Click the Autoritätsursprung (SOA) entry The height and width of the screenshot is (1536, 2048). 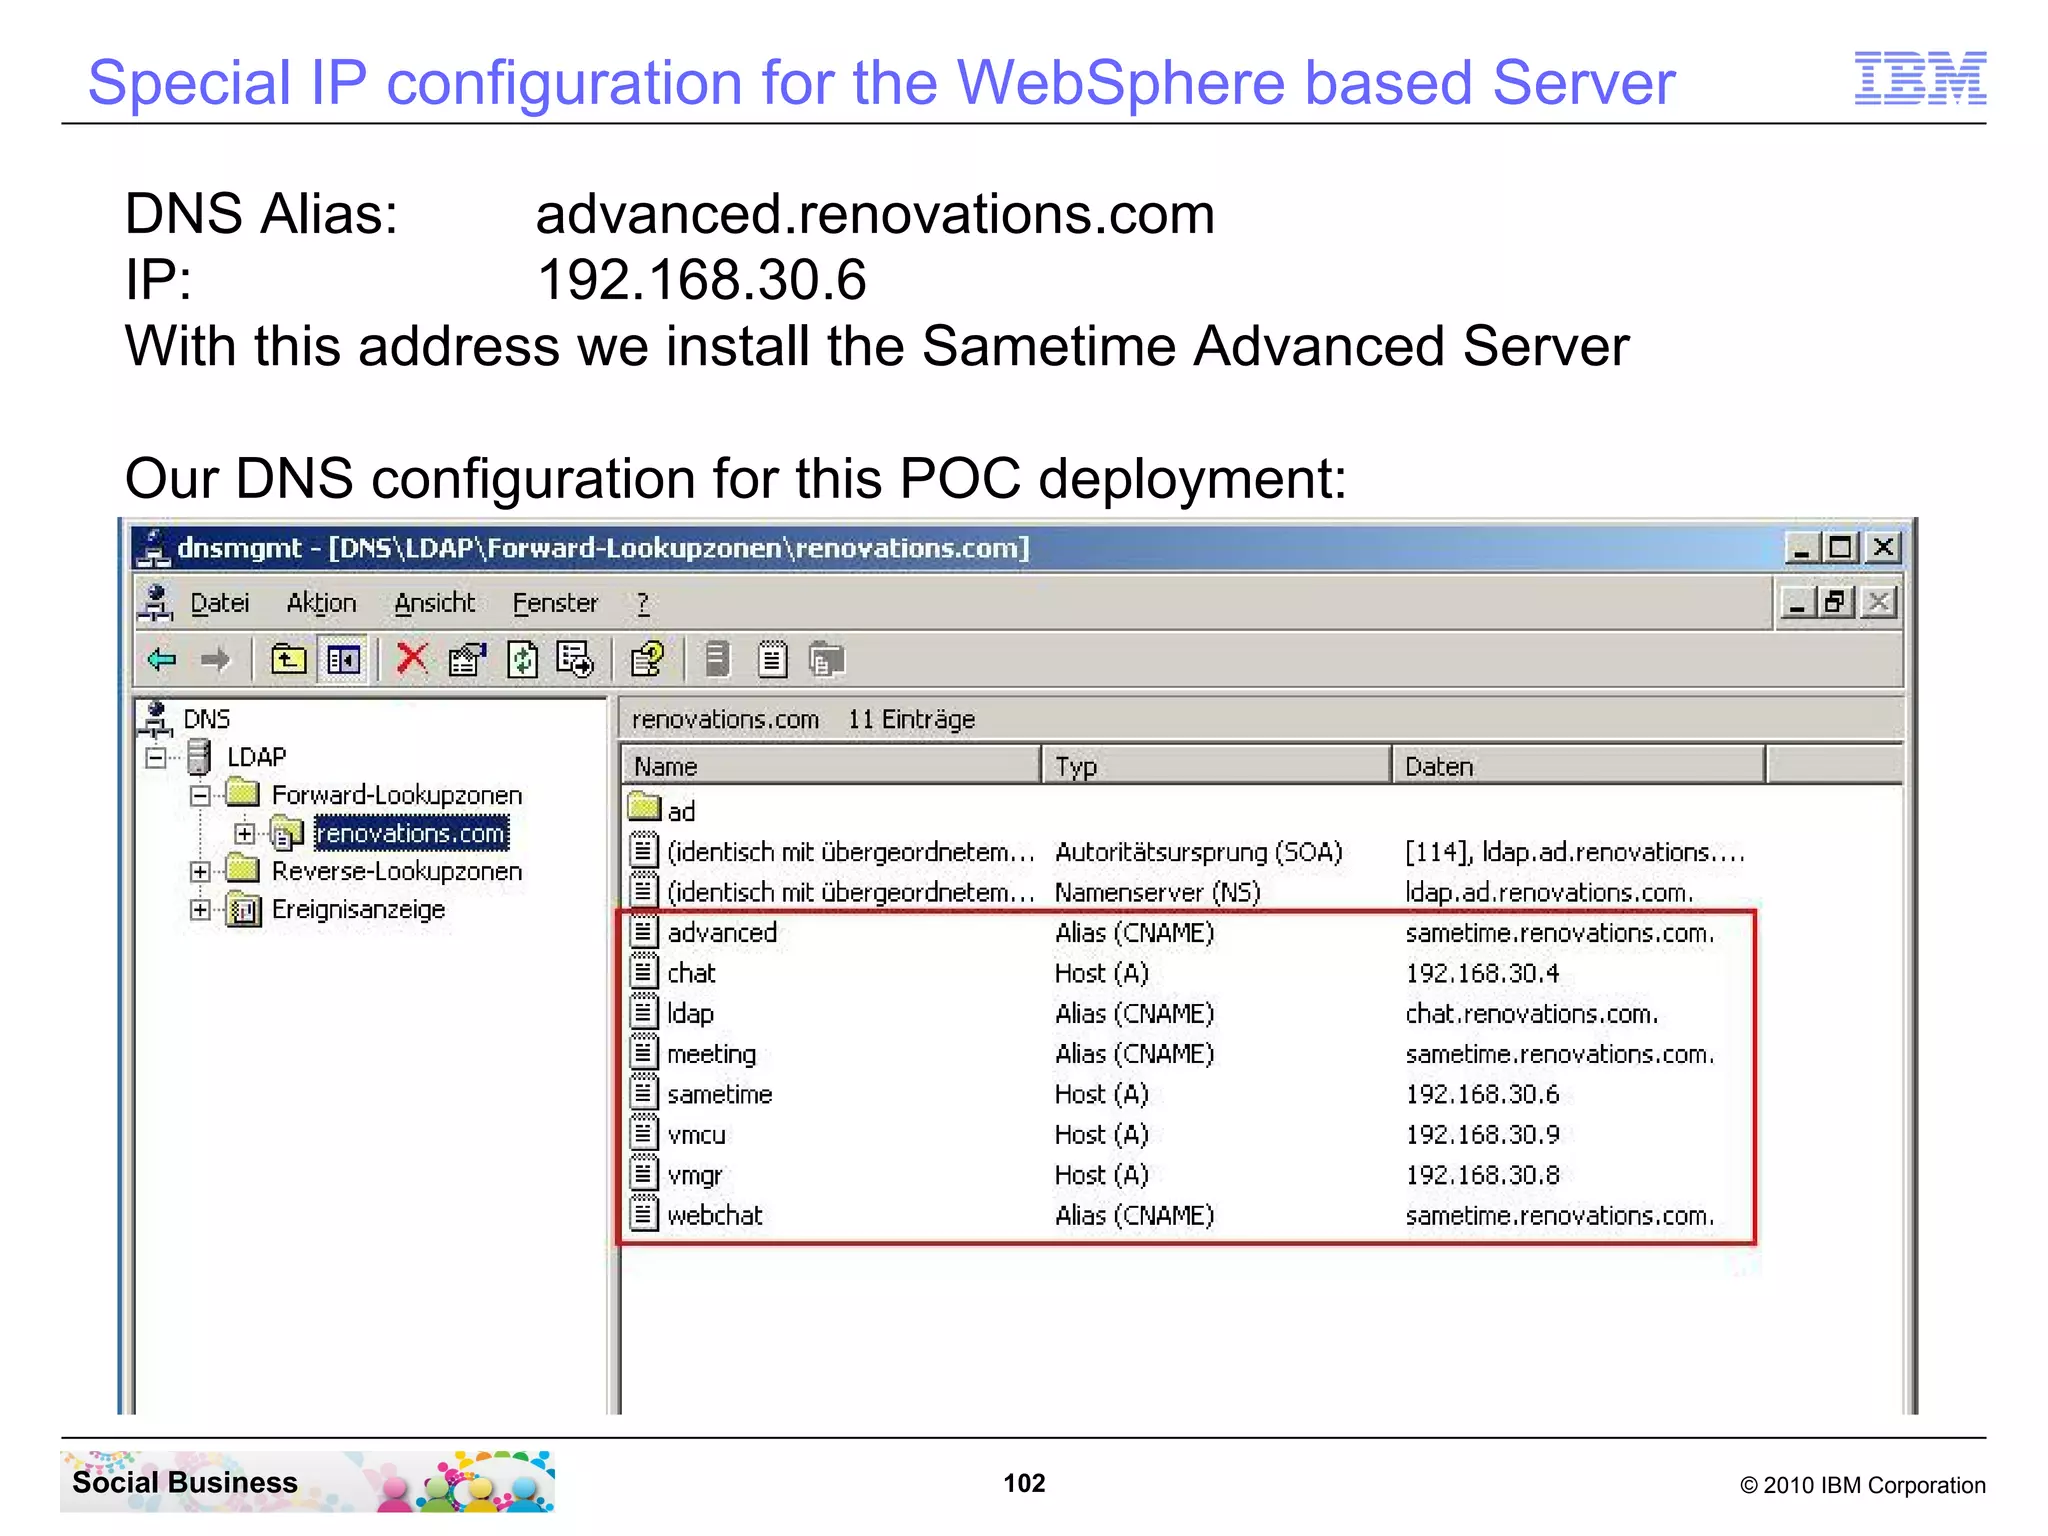(1199, 852)
